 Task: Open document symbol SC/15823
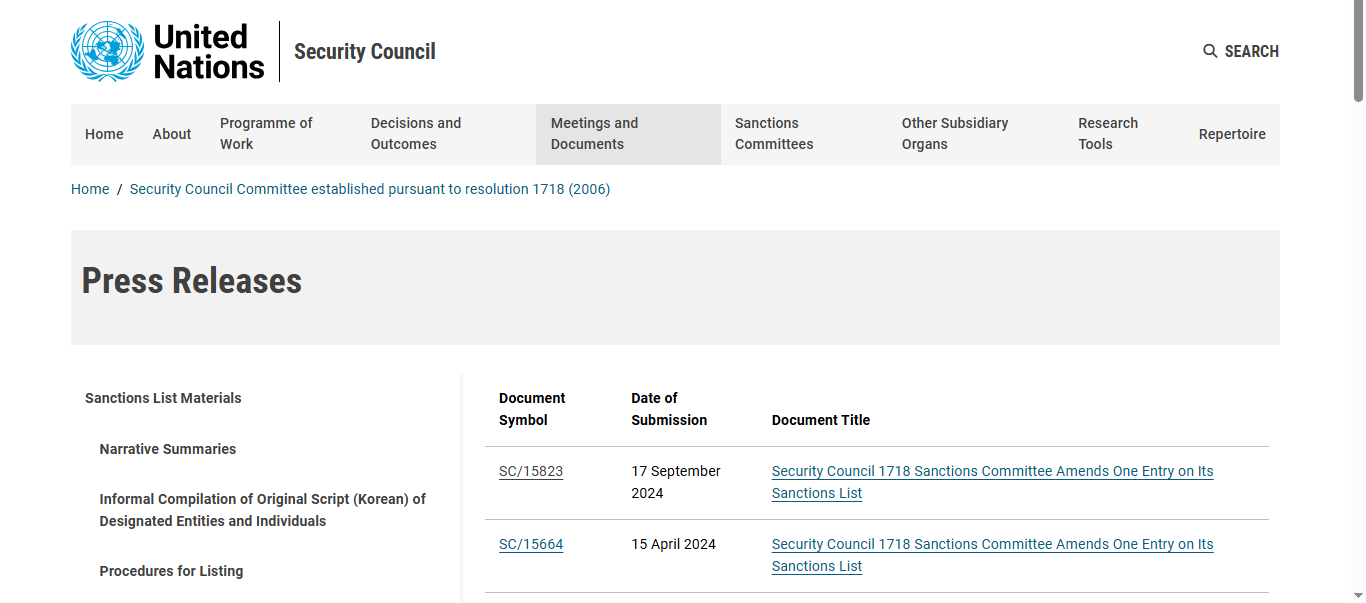pos(531,471)
